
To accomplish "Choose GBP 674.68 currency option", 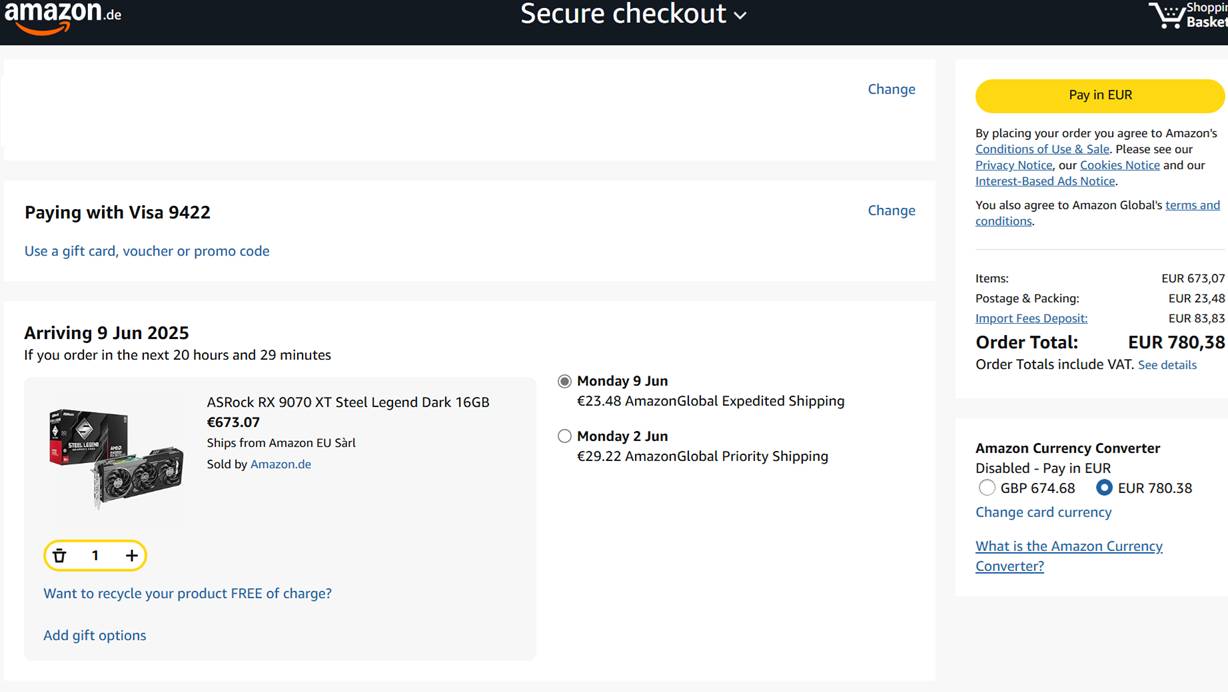I will pos(987,488).
